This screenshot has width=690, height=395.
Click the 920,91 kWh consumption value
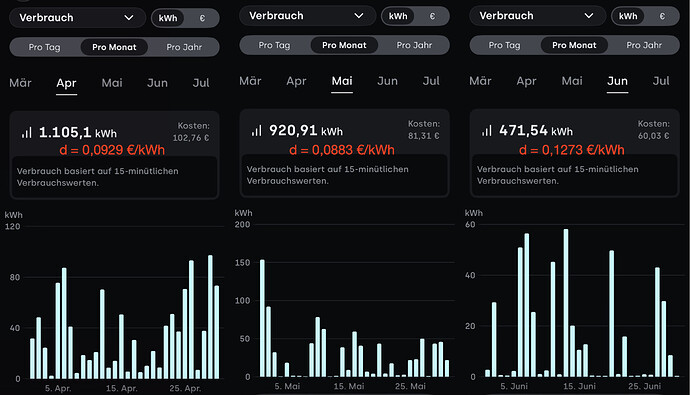[x=306, y=131]
